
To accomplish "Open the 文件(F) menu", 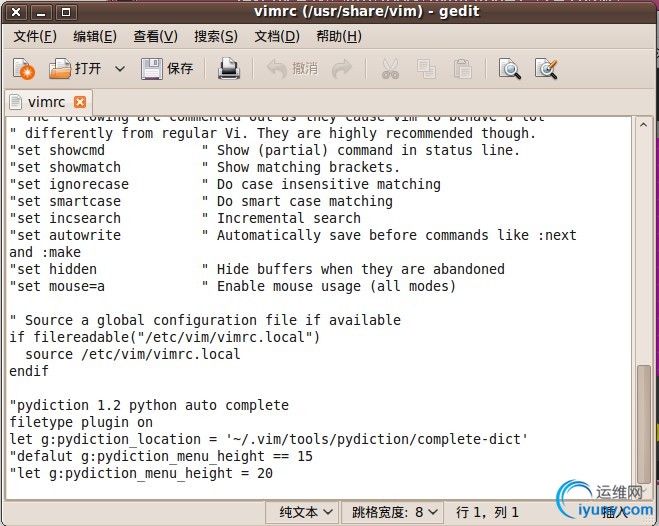I will click(35, 37).
